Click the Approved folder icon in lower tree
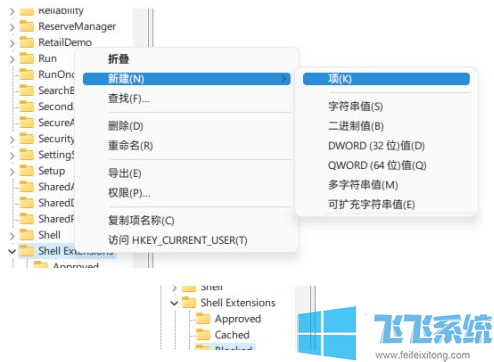This screenshot has width=494, height=362. pyautogui.click(x=203, y=319)
